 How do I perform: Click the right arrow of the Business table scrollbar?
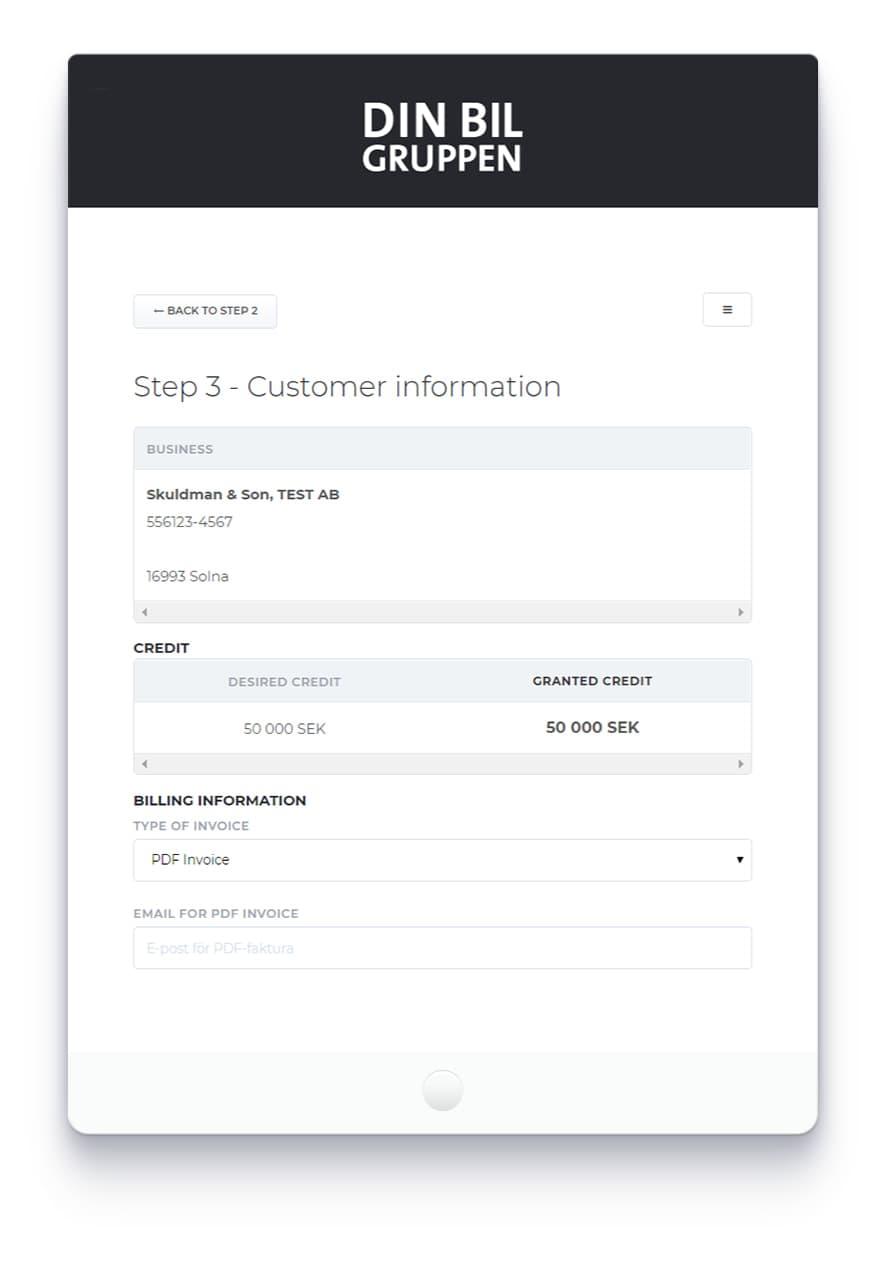(741, 611)
